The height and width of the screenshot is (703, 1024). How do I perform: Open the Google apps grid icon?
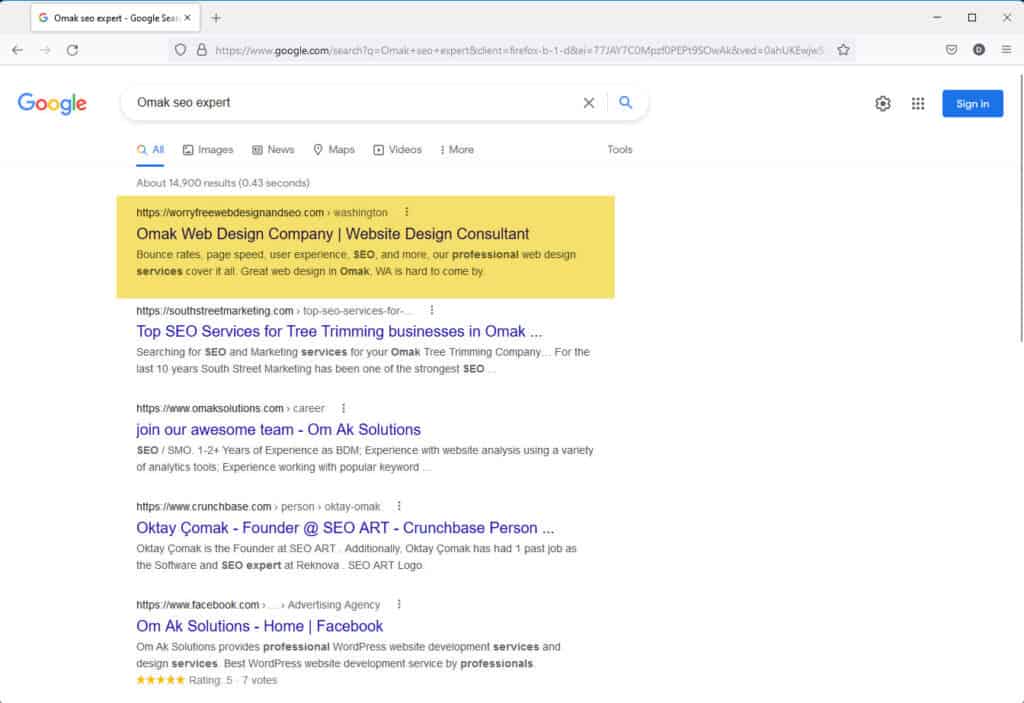click(918, 103)
